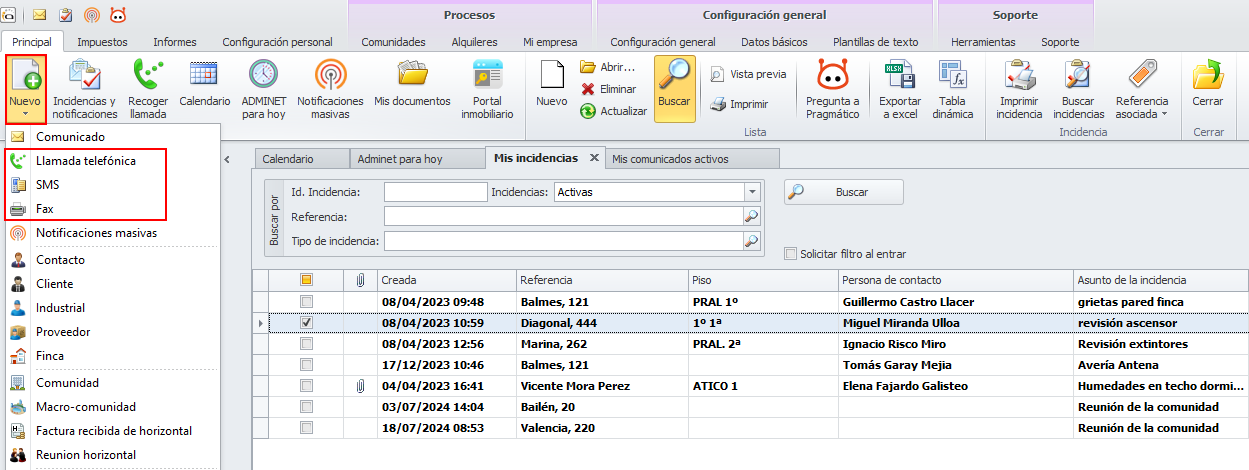This screenshot has width=1249, height=470.
Task: Enable Solicitar filtro al entrar checkbox
Action: [791, 254]
